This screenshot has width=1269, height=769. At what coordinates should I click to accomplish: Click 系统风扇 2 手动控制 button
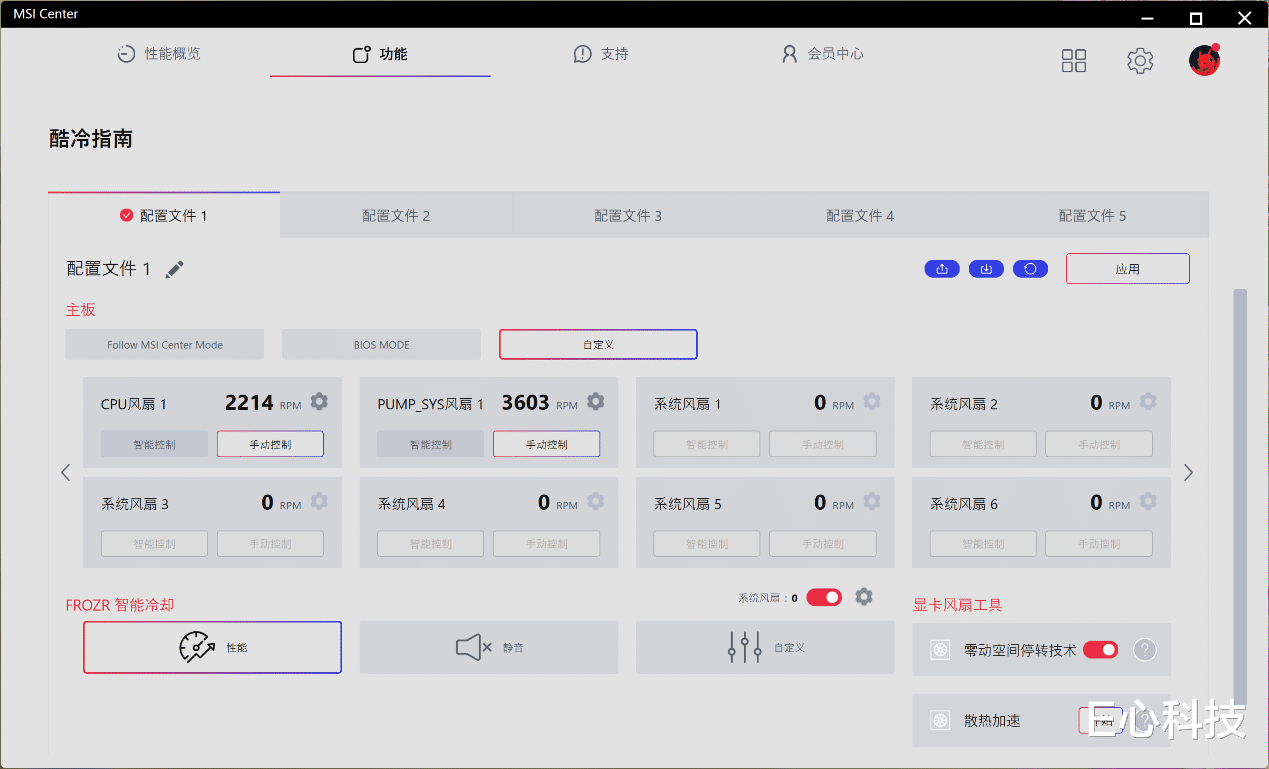click(x=1099, y=444)
